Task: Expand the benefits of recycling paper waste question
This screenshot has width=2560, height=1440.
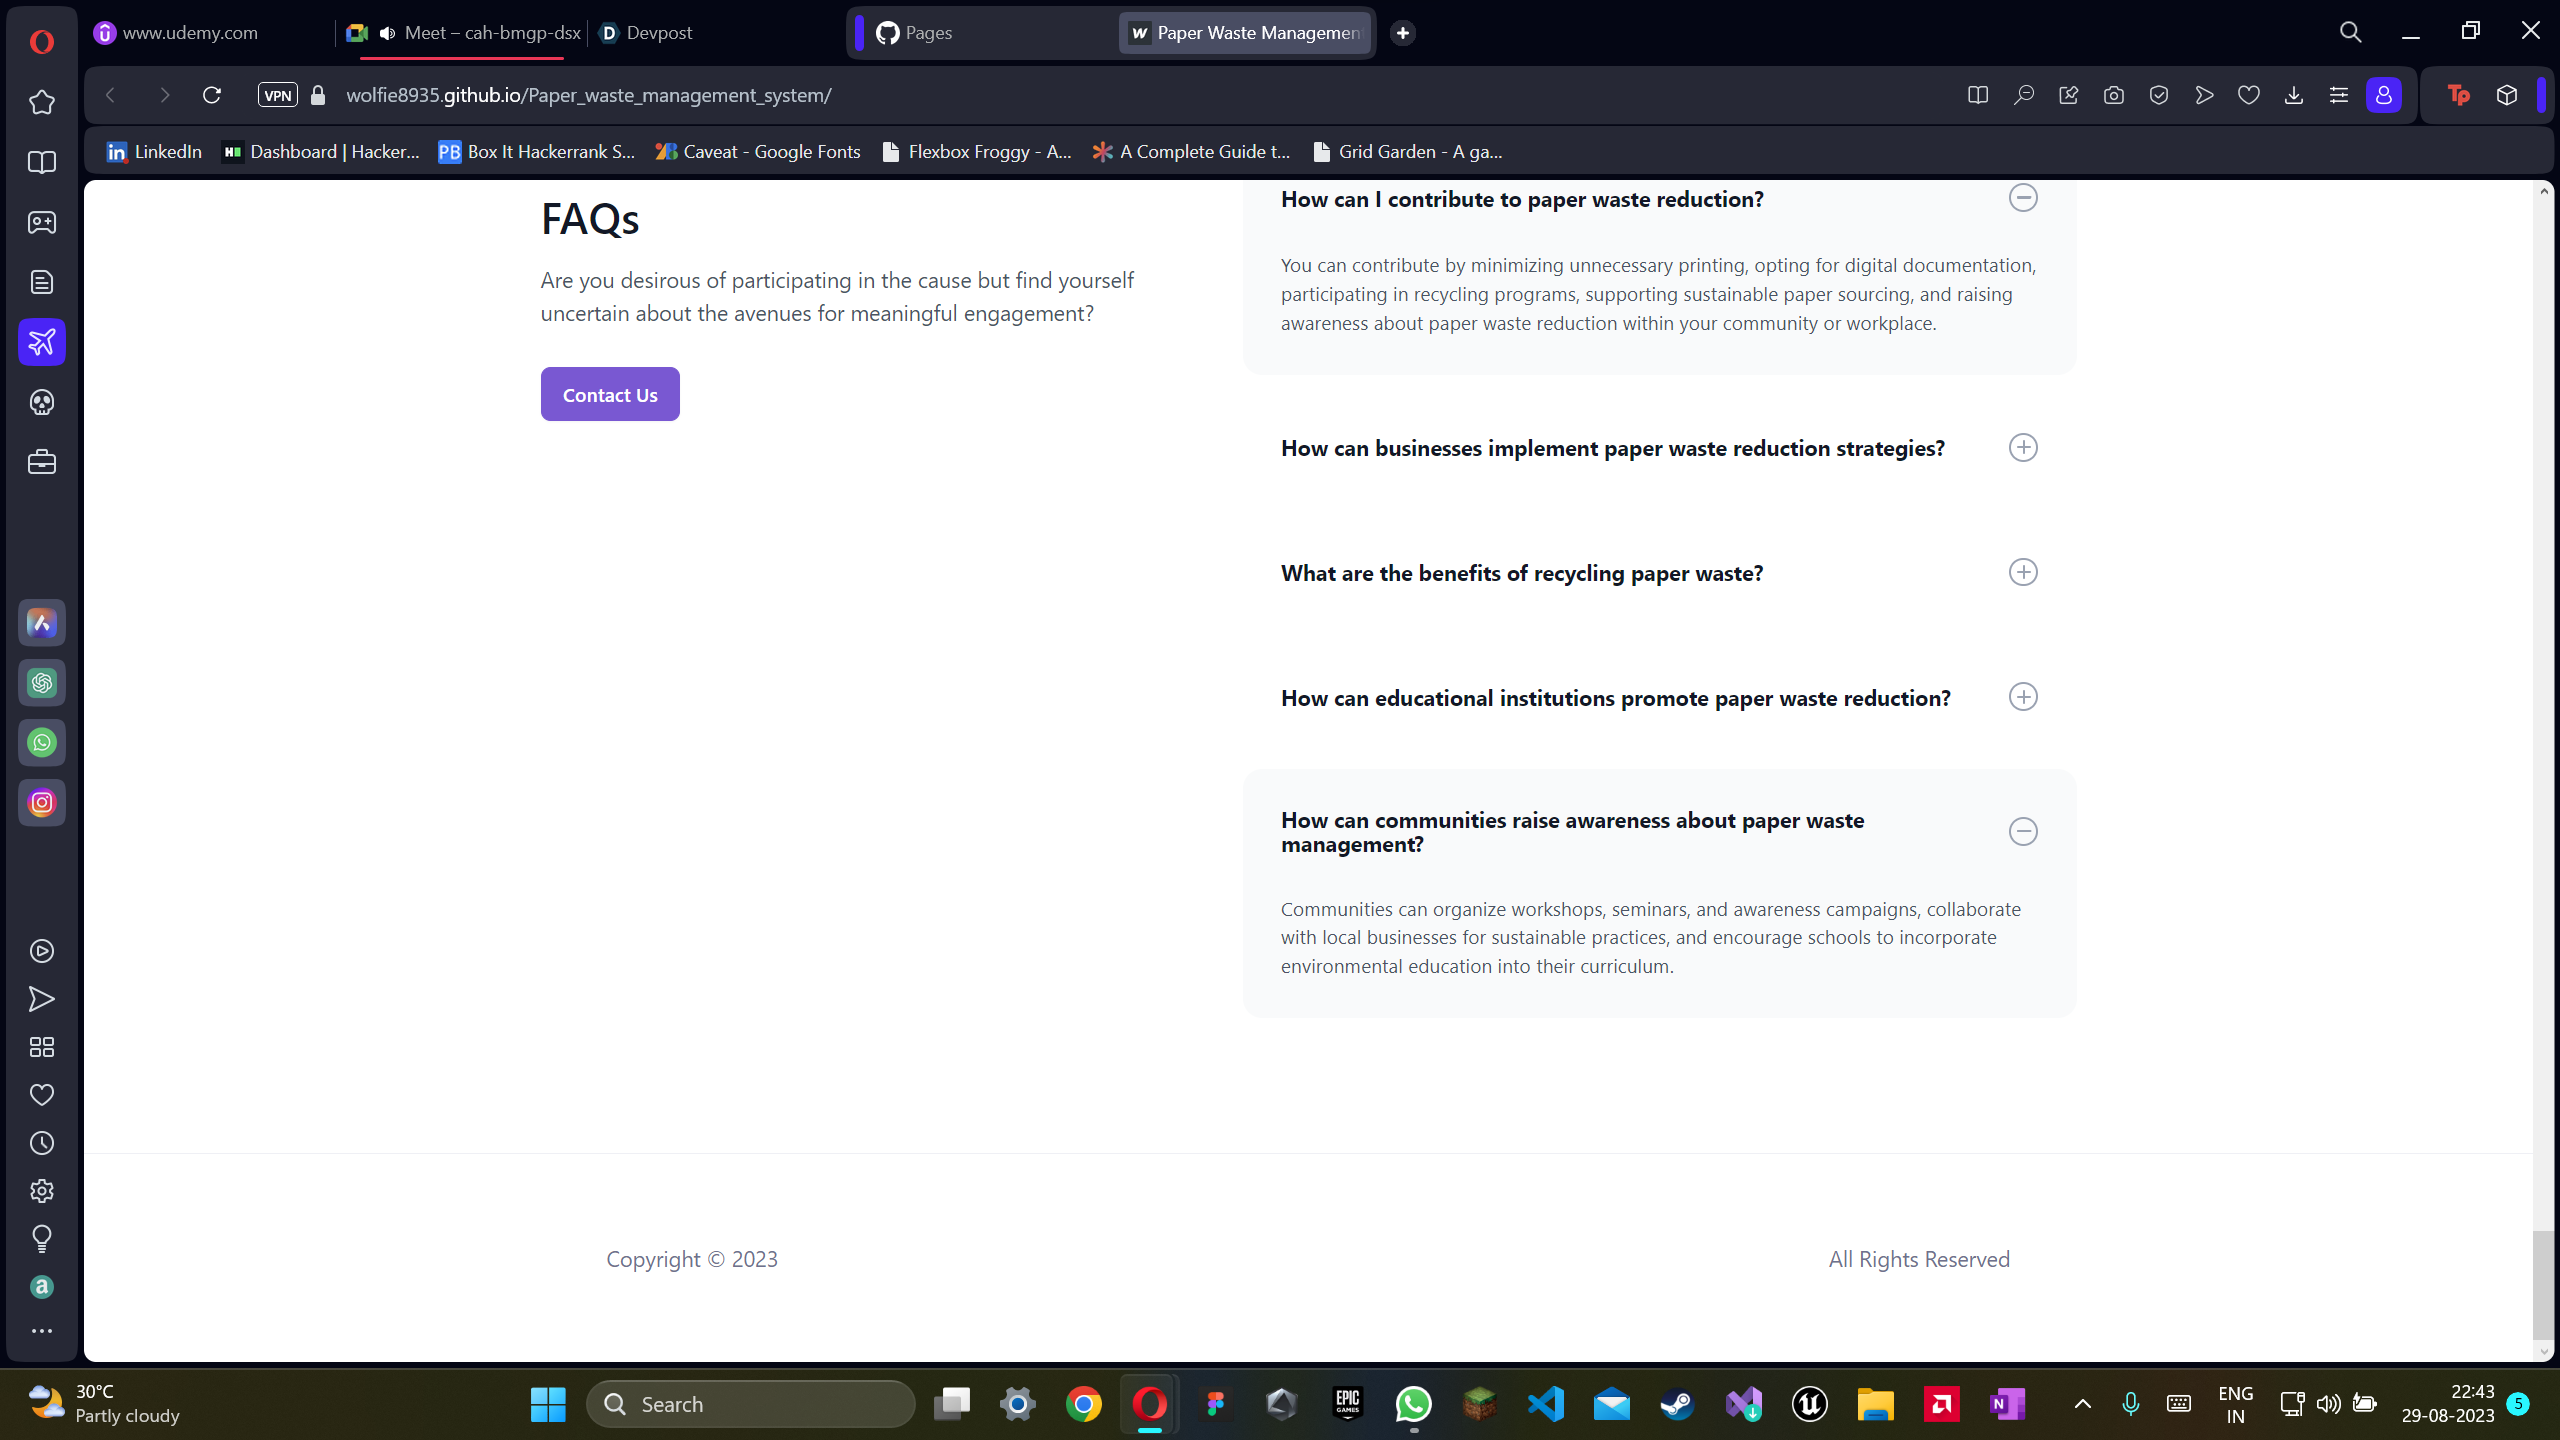Action: [2022, 573]
